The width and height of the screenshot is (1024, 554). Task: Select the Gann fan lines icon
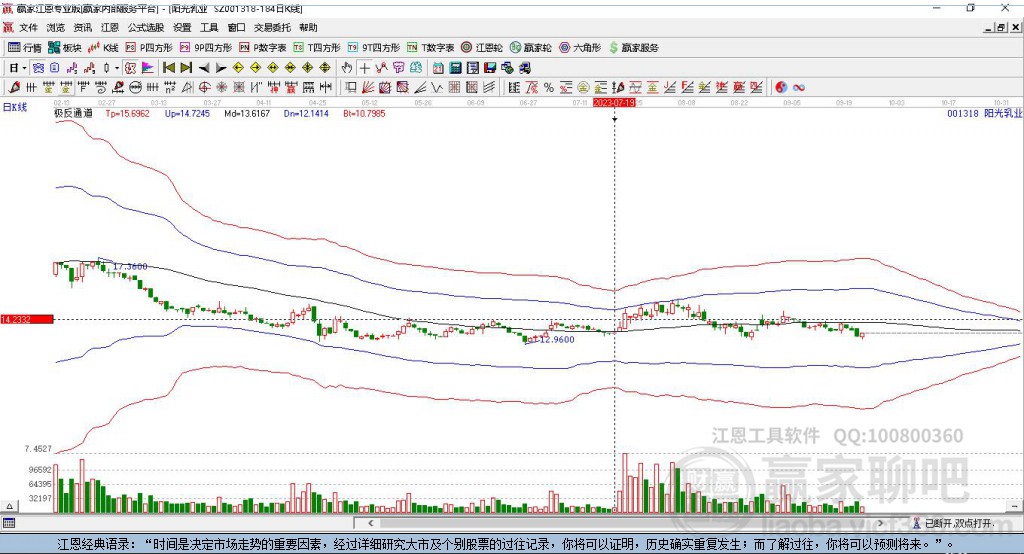[x=369, y=87]
